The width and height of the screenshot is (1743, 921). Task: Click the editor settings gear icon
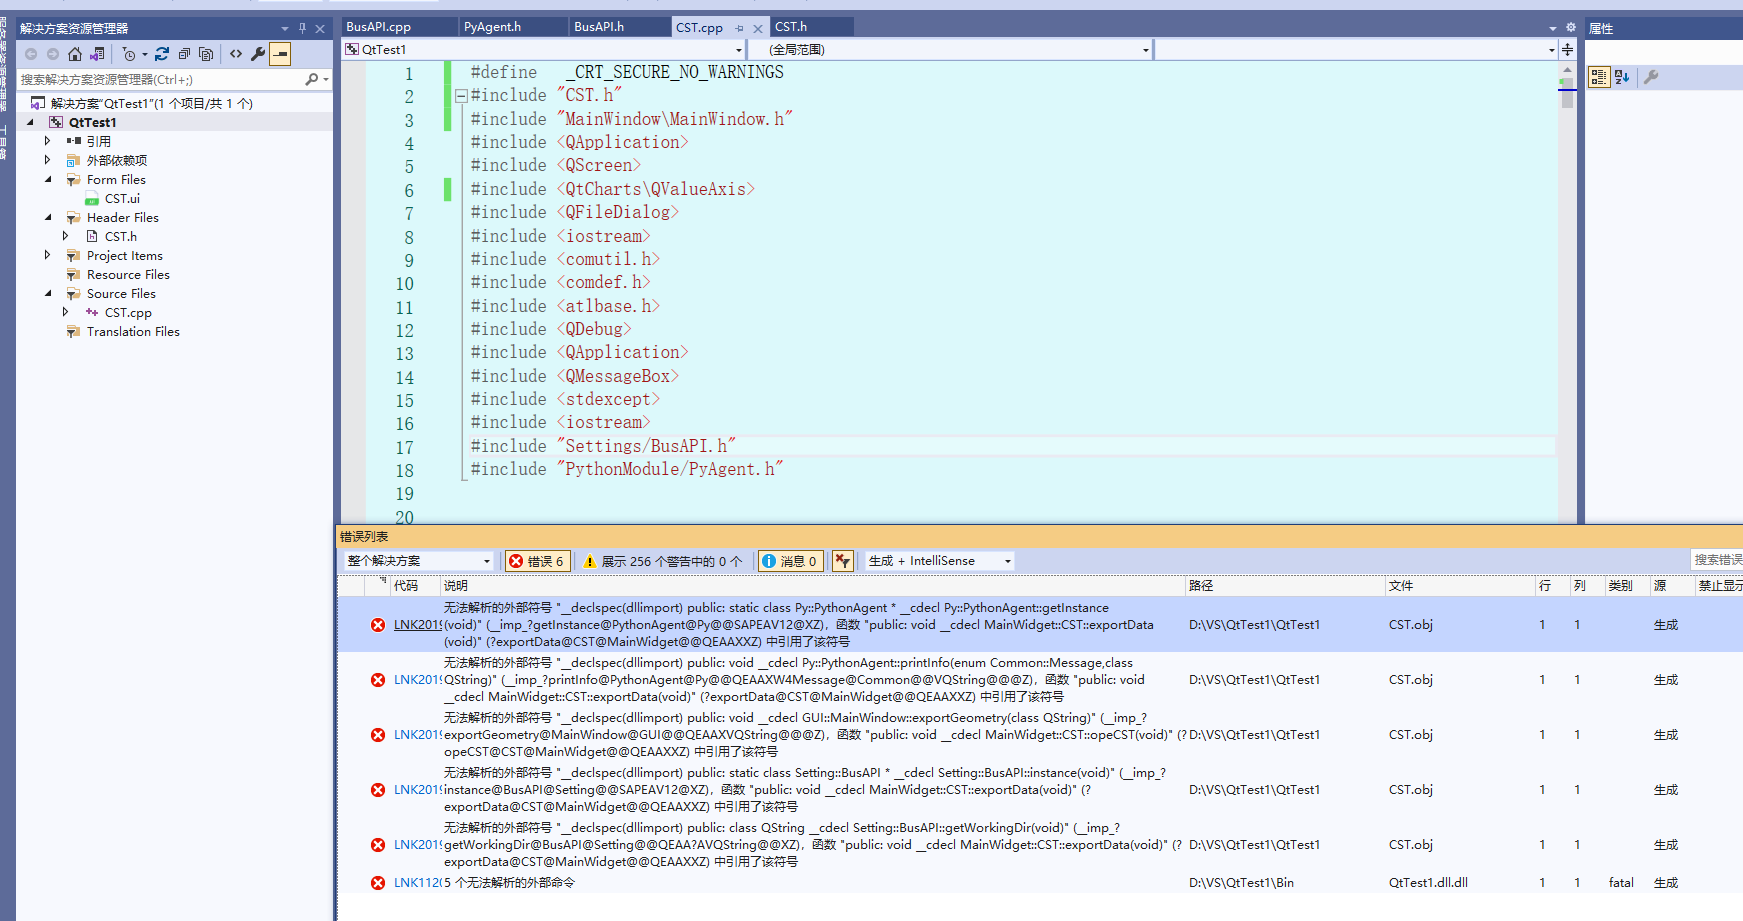1570,28
